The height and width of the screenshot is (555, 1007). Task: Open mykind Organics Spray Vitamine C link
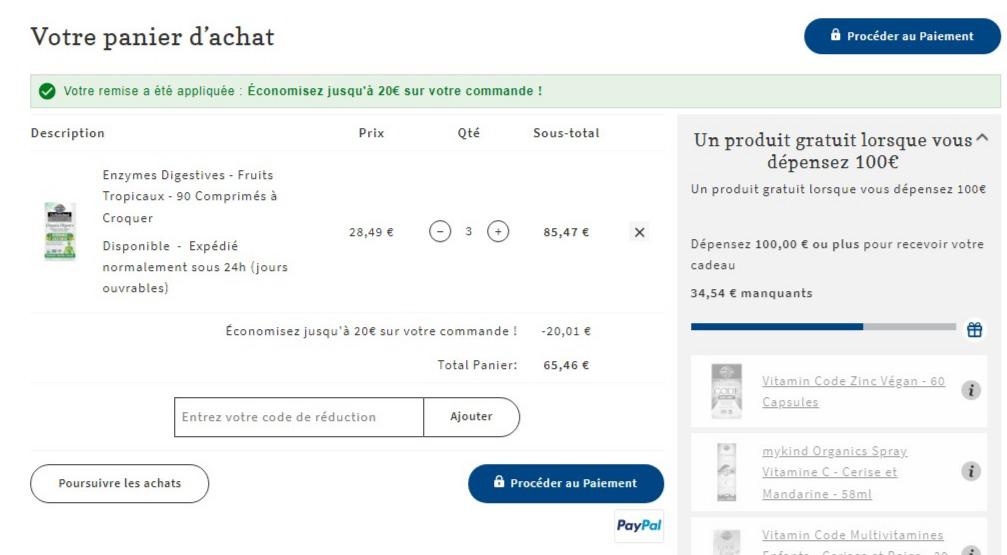[x=835, y=472]
